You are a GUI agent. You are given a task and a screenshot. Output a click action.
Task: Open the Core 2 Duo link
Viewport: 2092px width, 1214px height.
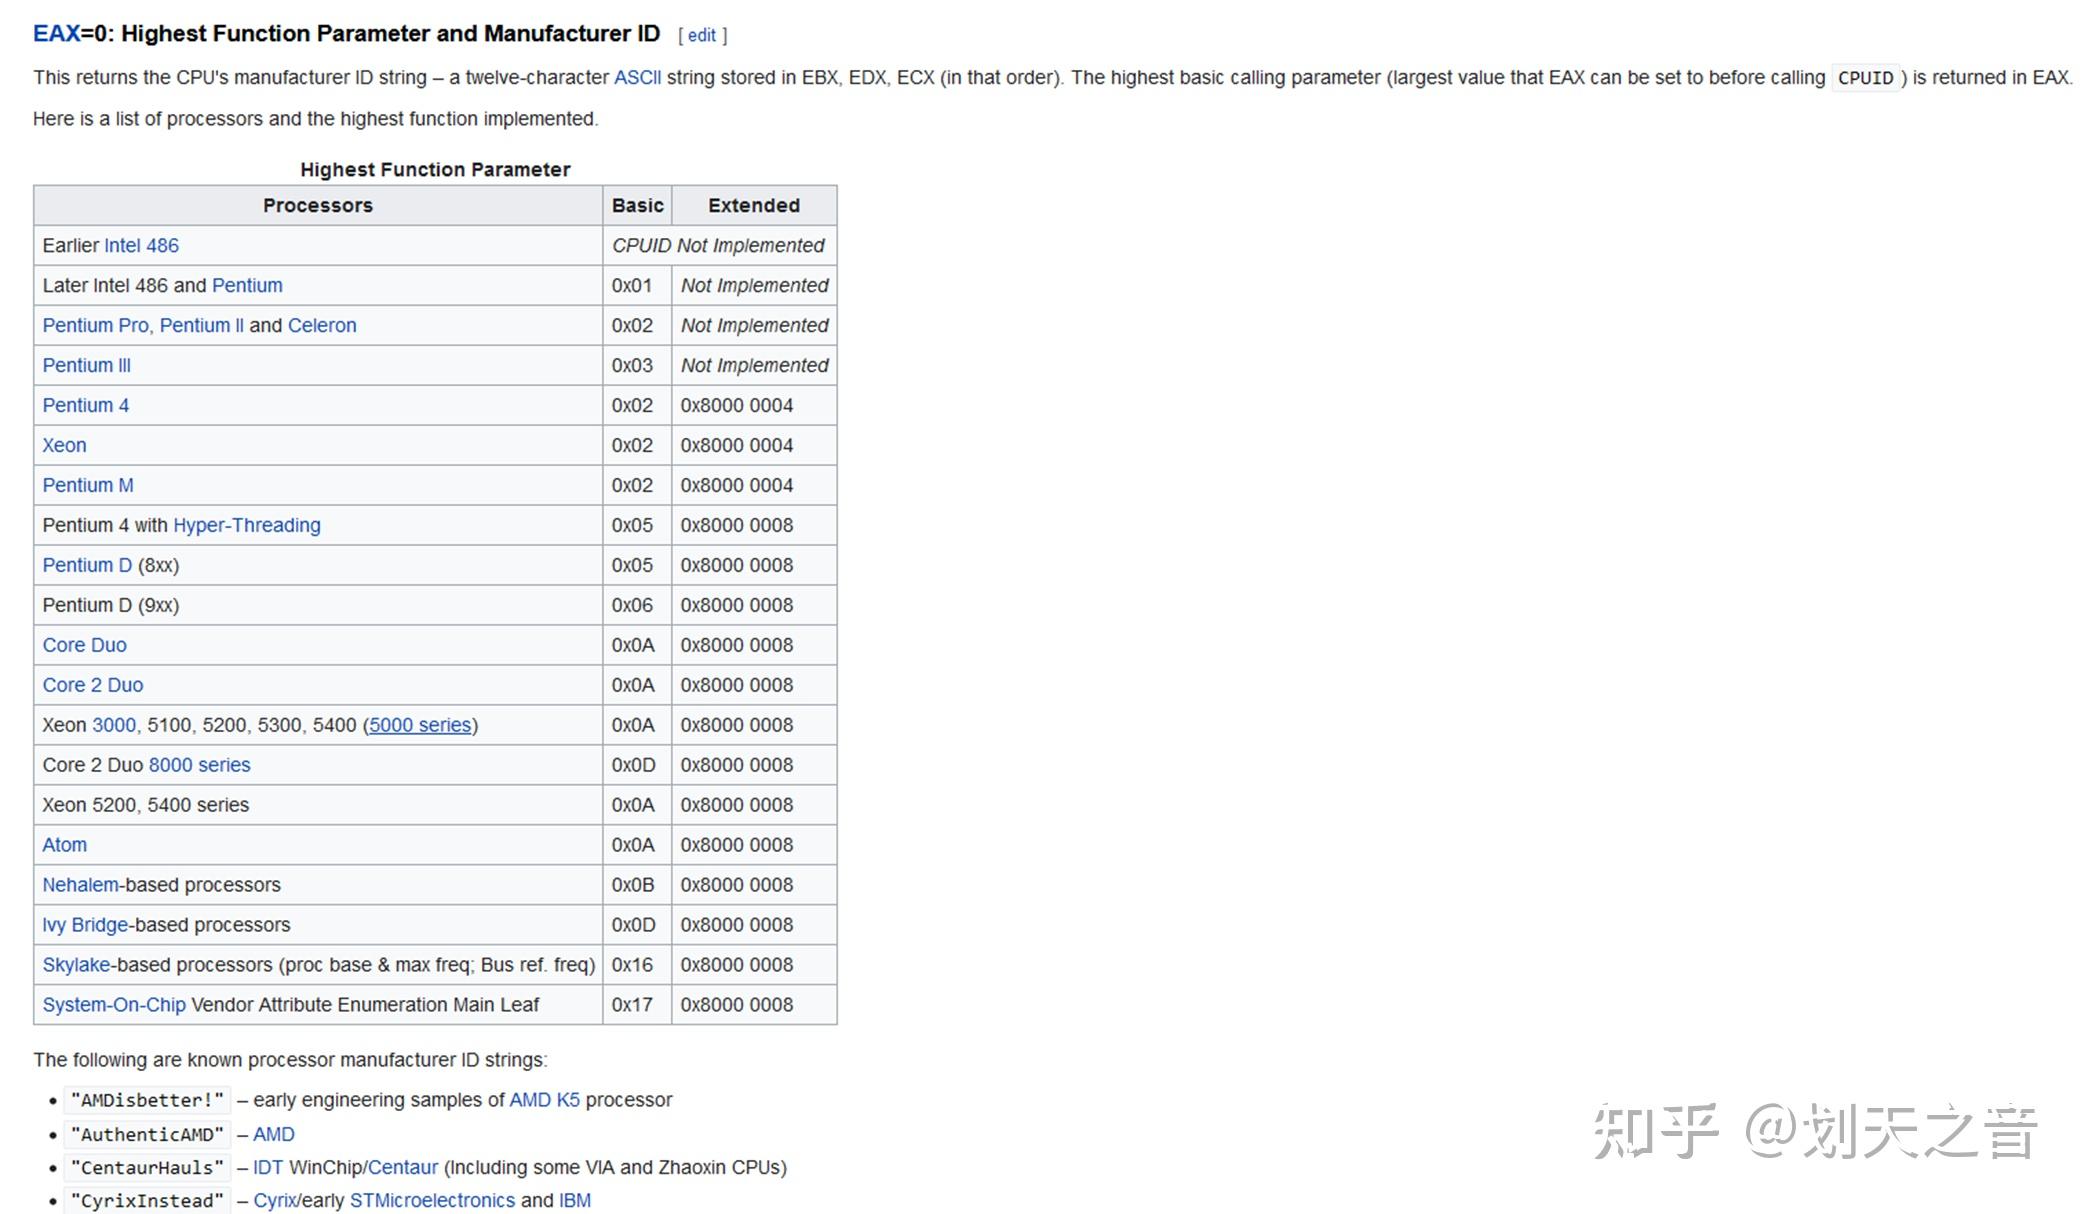tap(92, 686)
